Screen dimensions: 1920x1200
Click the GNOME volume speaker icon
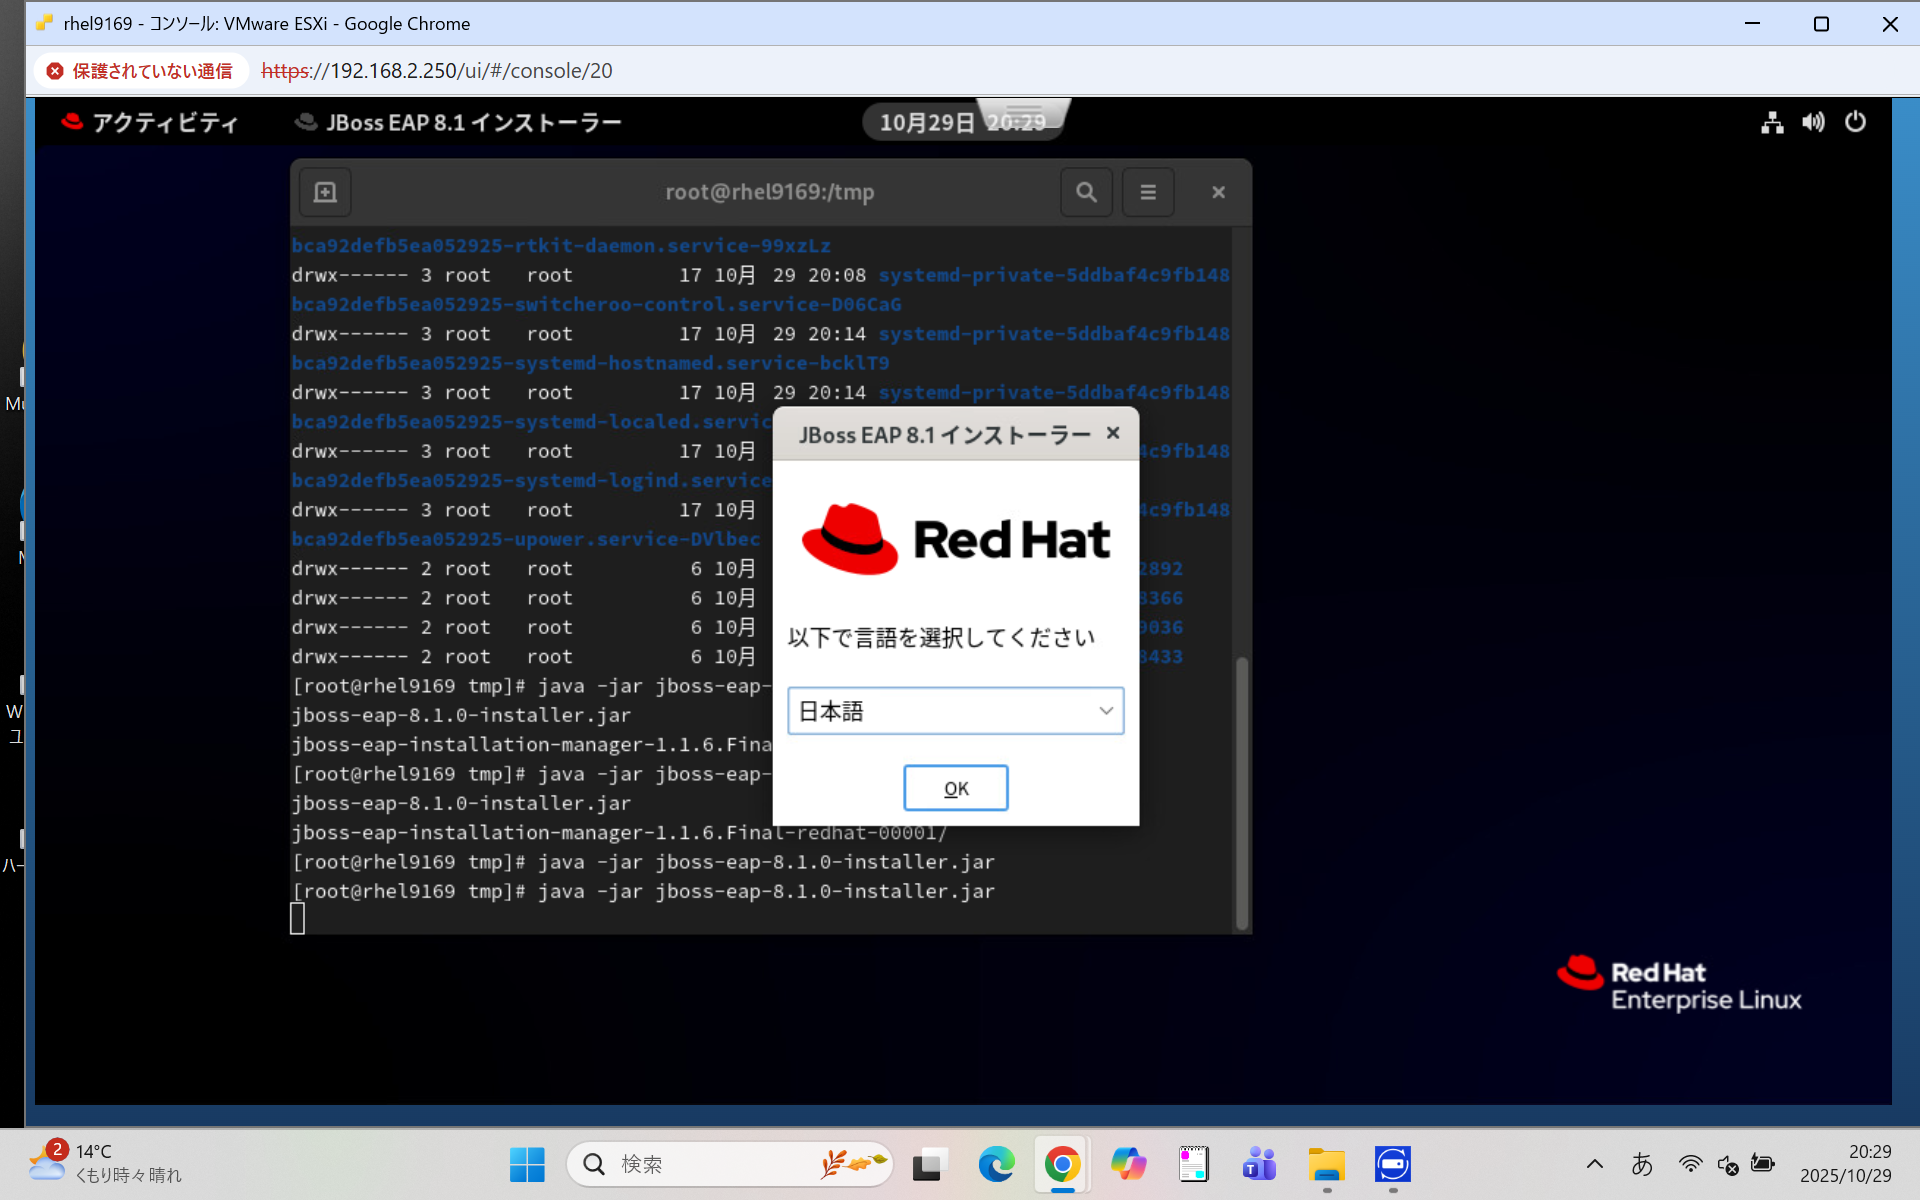coord(1813,122)
